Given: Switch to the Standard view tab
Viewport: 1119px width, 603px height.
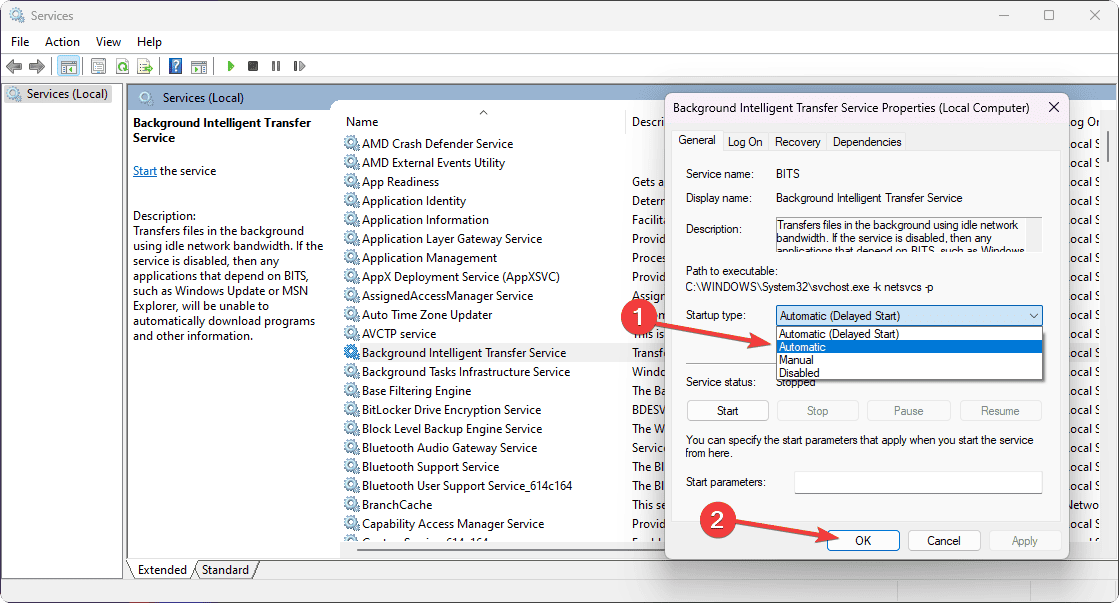Looking at the screenshot, I should pyautogui.click(x=225, y=570).
